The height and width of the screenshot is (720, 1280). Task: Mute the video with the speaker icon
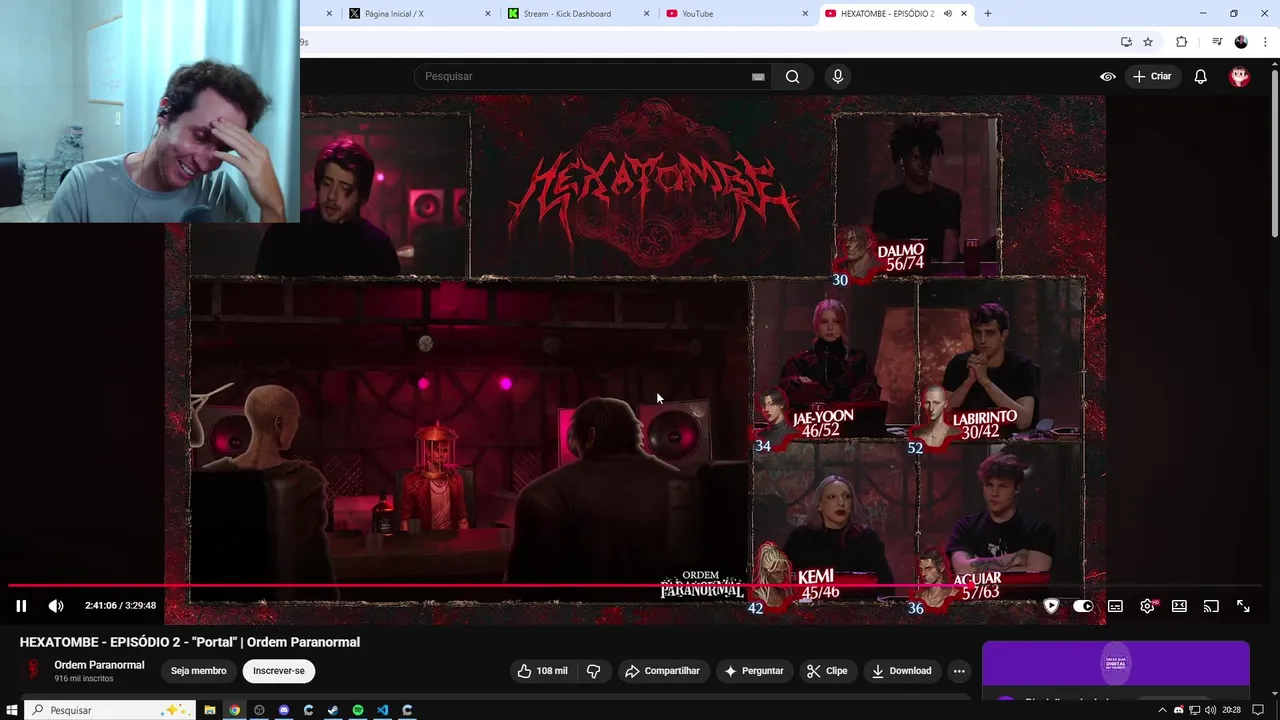[x=56, y=606]
